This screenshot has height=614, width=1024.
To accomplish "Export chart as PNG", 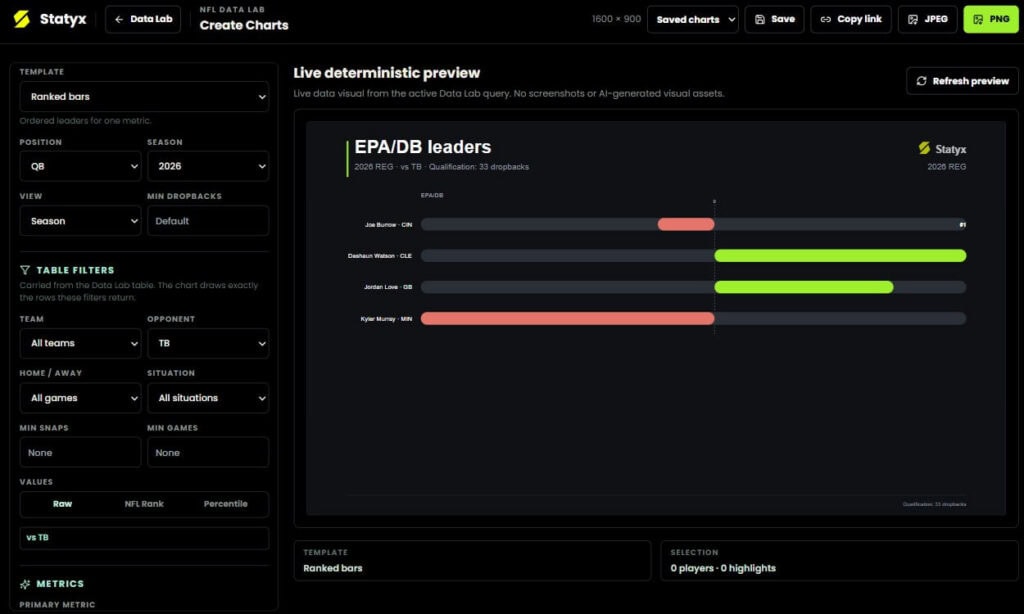I will point(991,19).
